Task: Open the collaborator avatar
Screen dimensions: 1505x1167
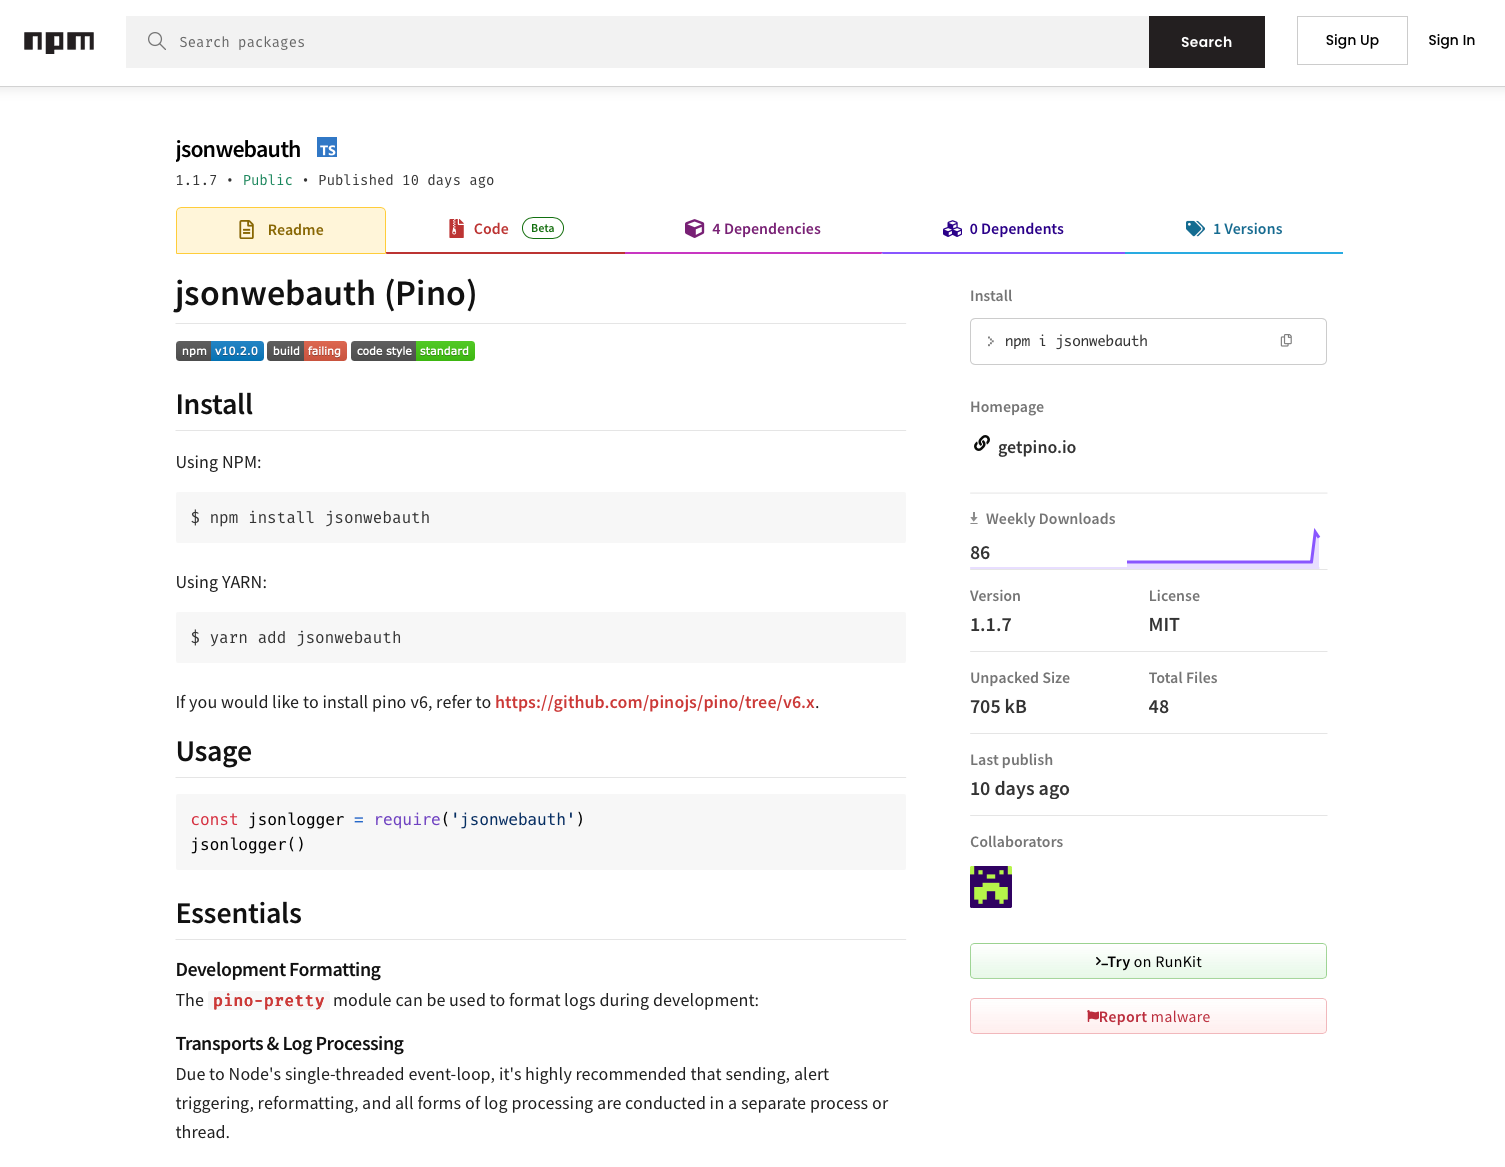Action: click(991, 887)
